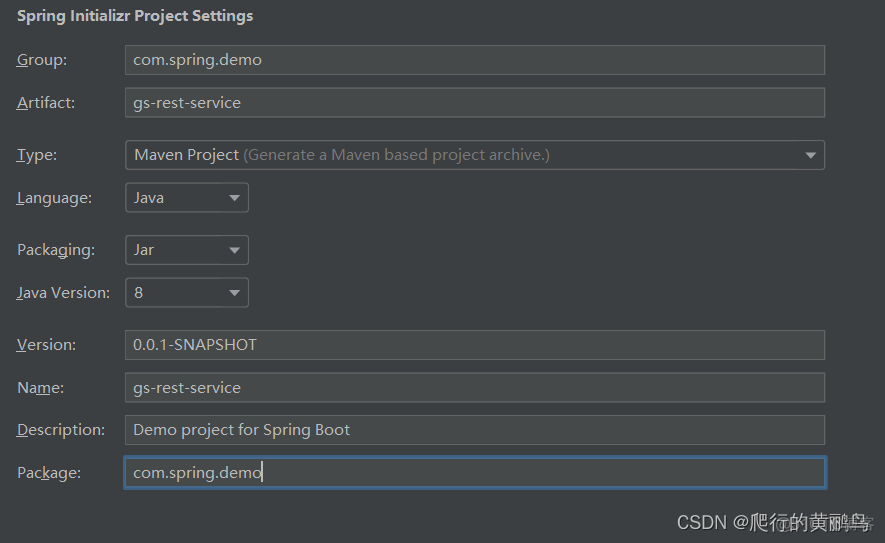This screenshot has height=543, width=885.
Task: Click the "Package:" label
Action: [x=49, y=473]
